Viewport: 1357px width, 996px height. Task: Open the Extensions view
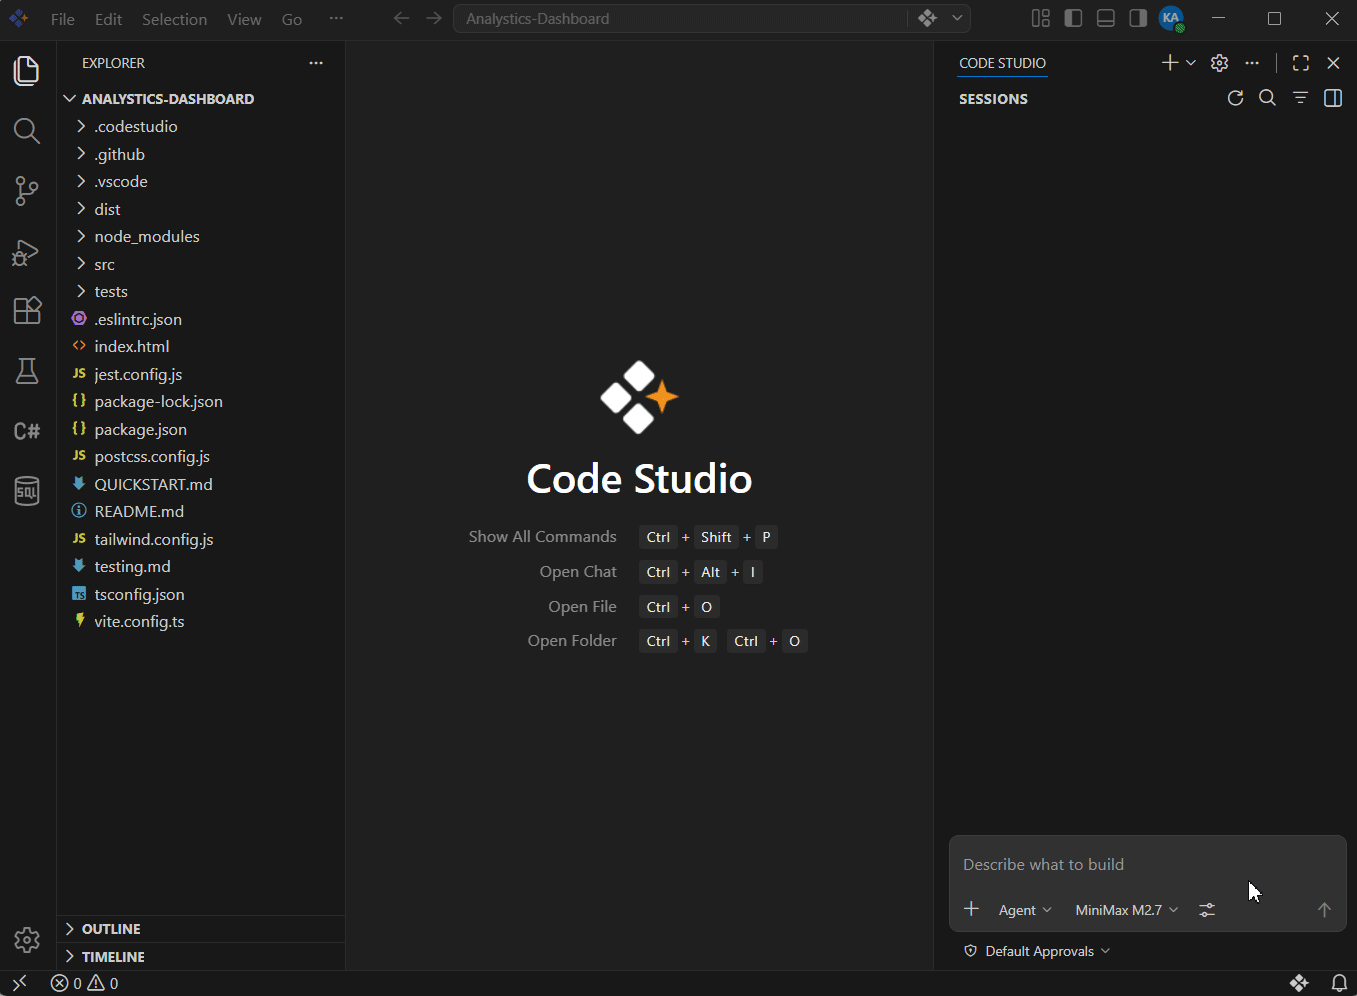(27, 311)
